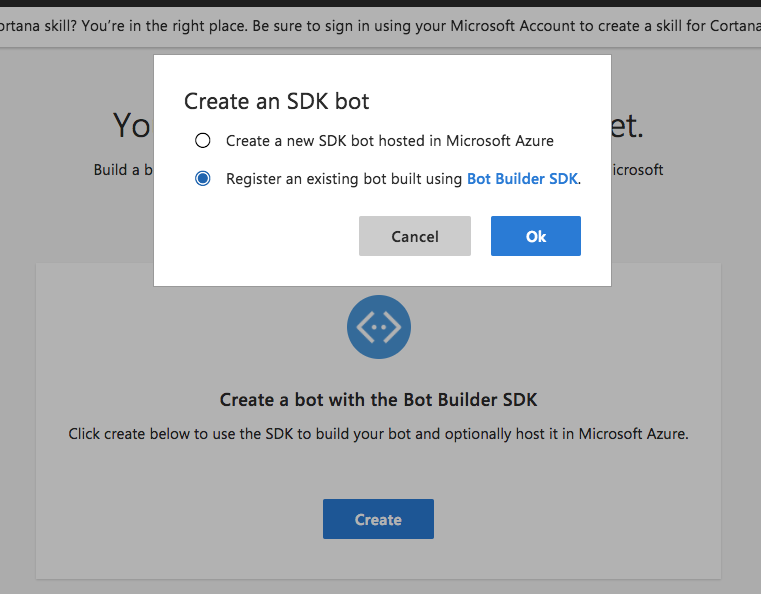Click the Cortana skill banner text at top
The width and height of the screenshot is (761, 594).
click(380, 26)
